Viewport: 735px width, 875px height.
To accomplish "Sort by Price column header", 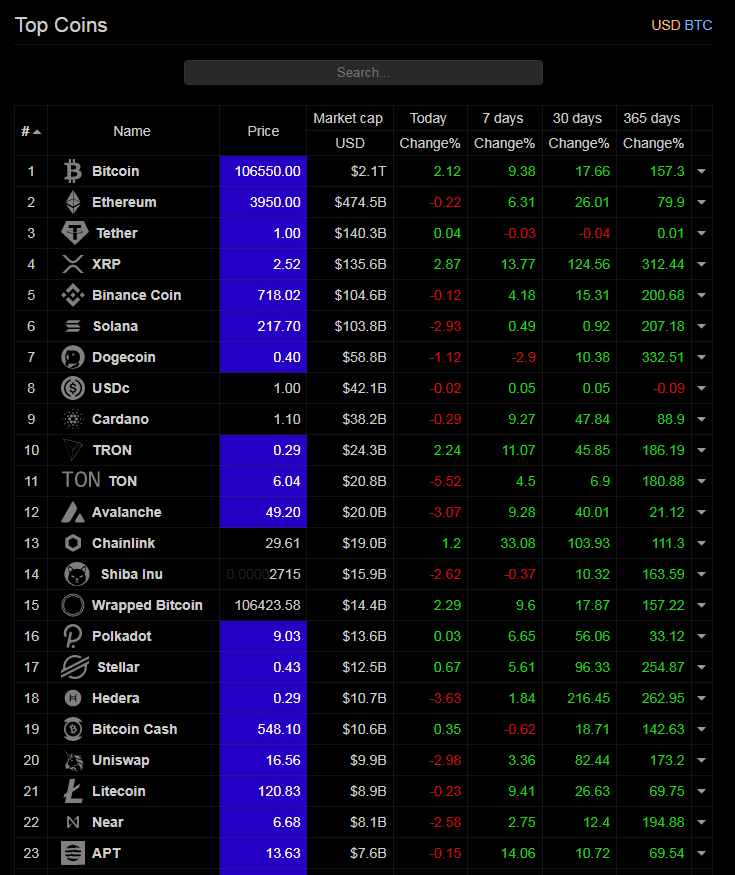I will pos(263,131).
